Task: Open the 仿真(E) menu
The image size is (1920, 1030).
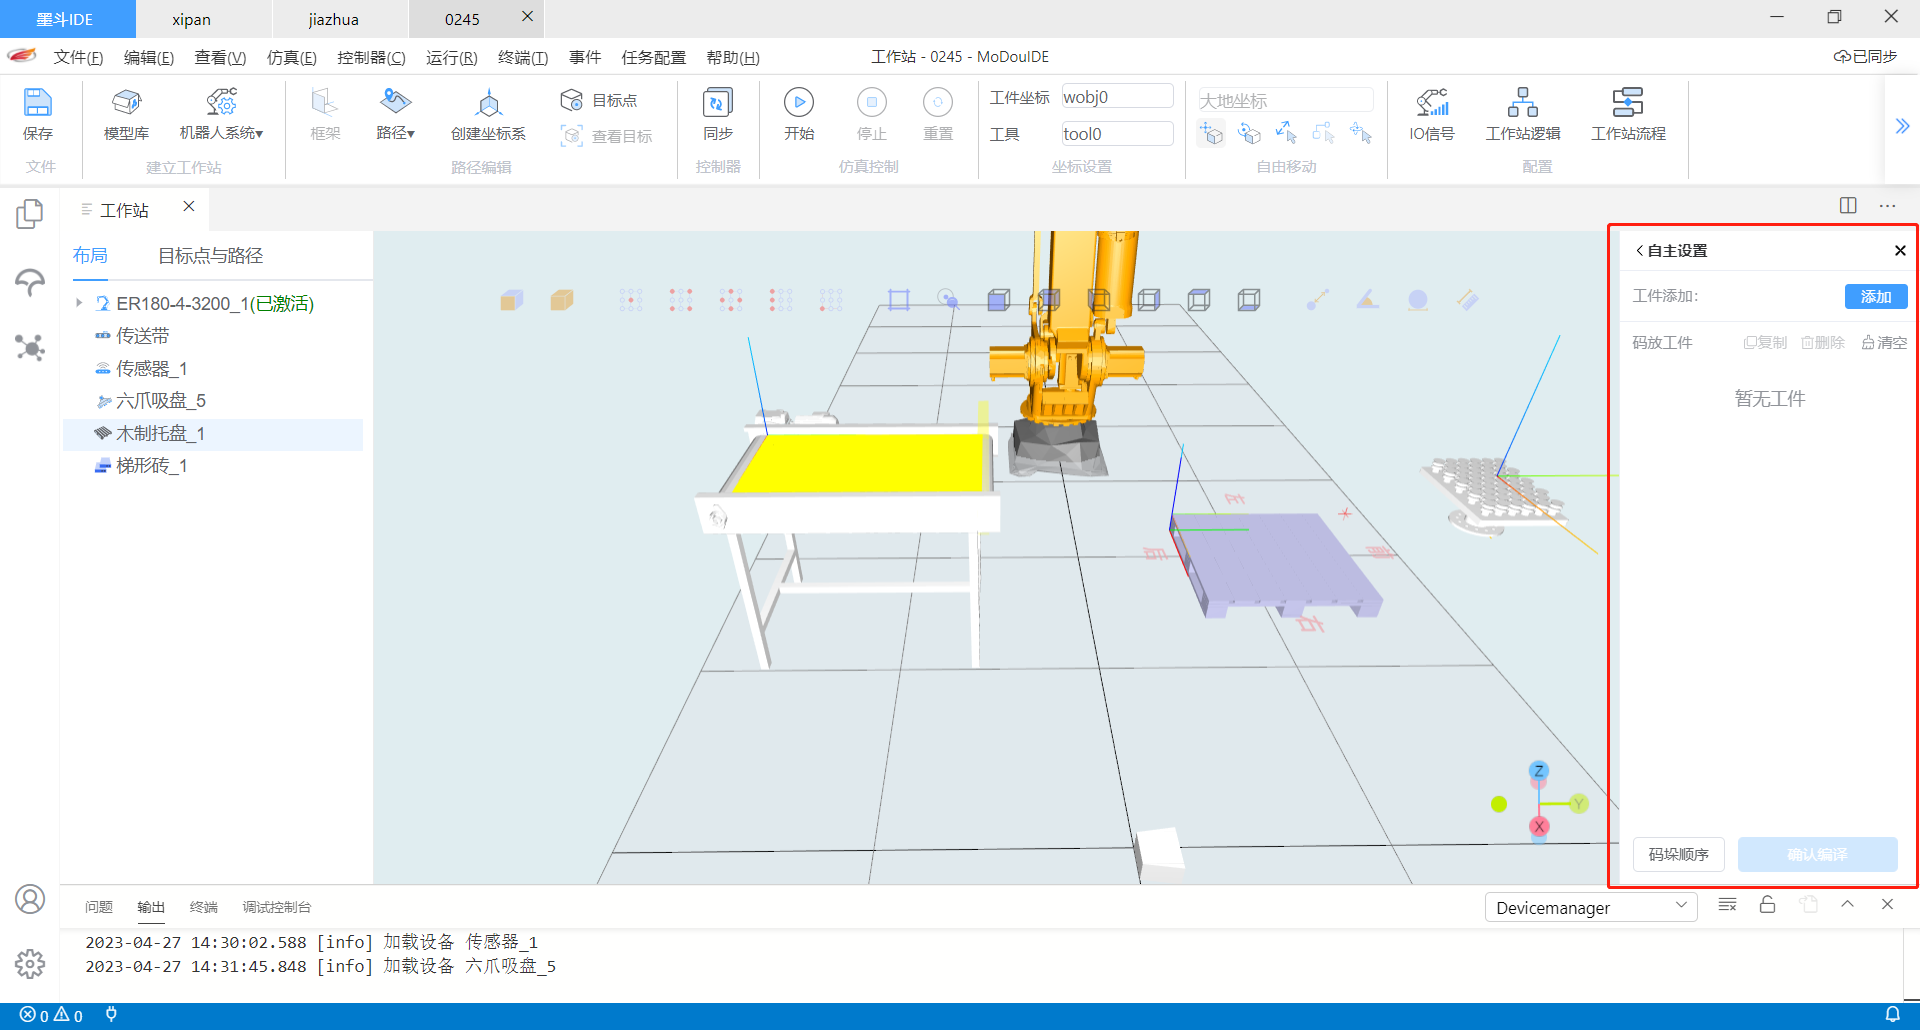Action: [x=291, y=57]
